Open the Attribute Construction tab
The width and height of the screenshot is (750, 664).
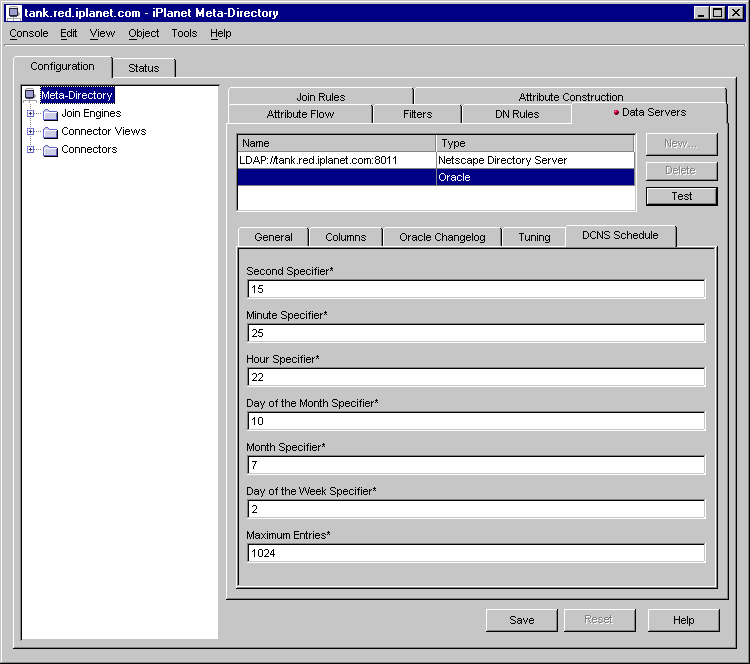click(x=571, y=97)
